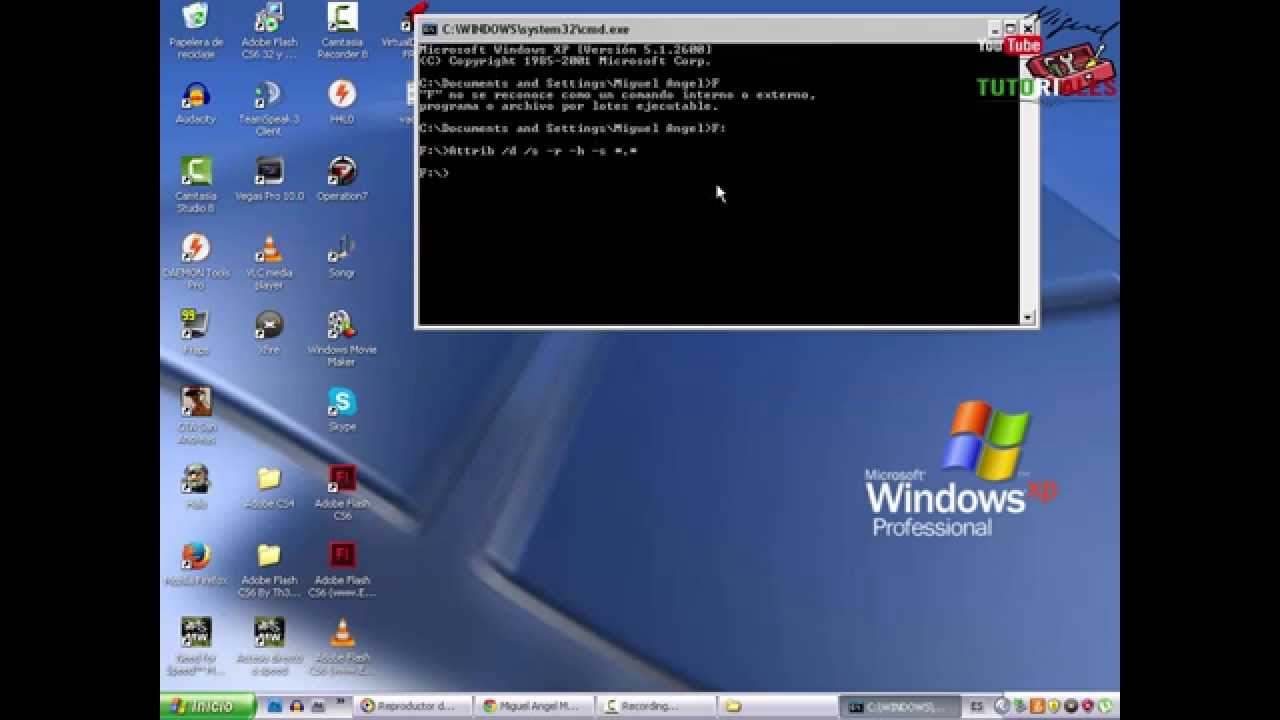
Task: Switch to Miguel Angel M... Chrome taskbar button
Action: tap(535, 706)
